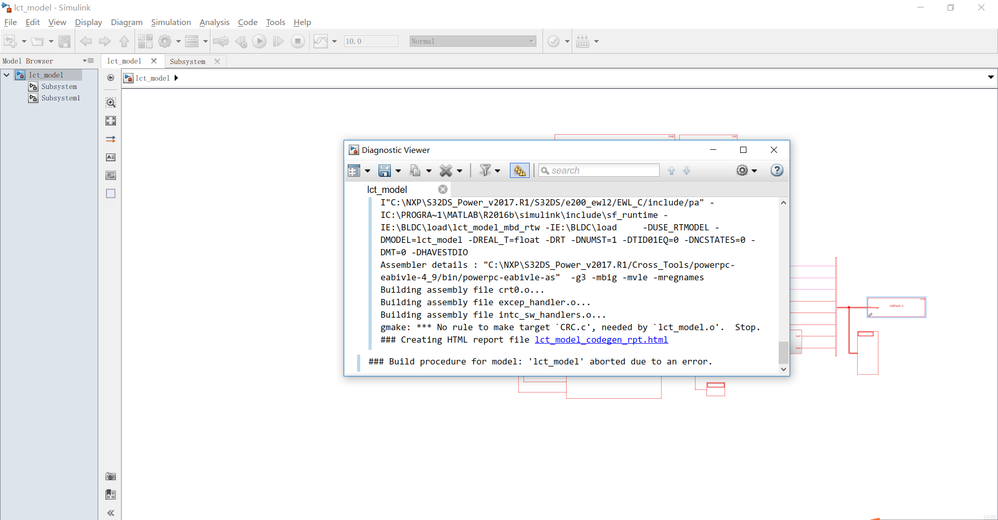This screenshot has width=998, height=520.
Task: Click the Image annotation palette icon
Action: click(111, 175)
